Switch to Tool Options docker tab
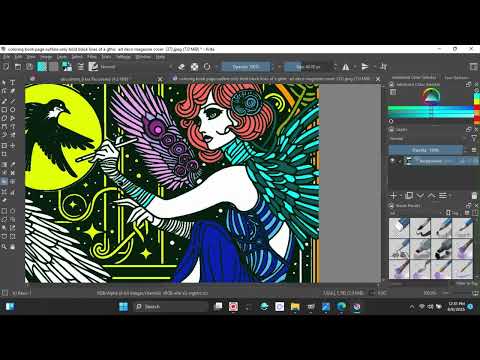 coord(456,77)
